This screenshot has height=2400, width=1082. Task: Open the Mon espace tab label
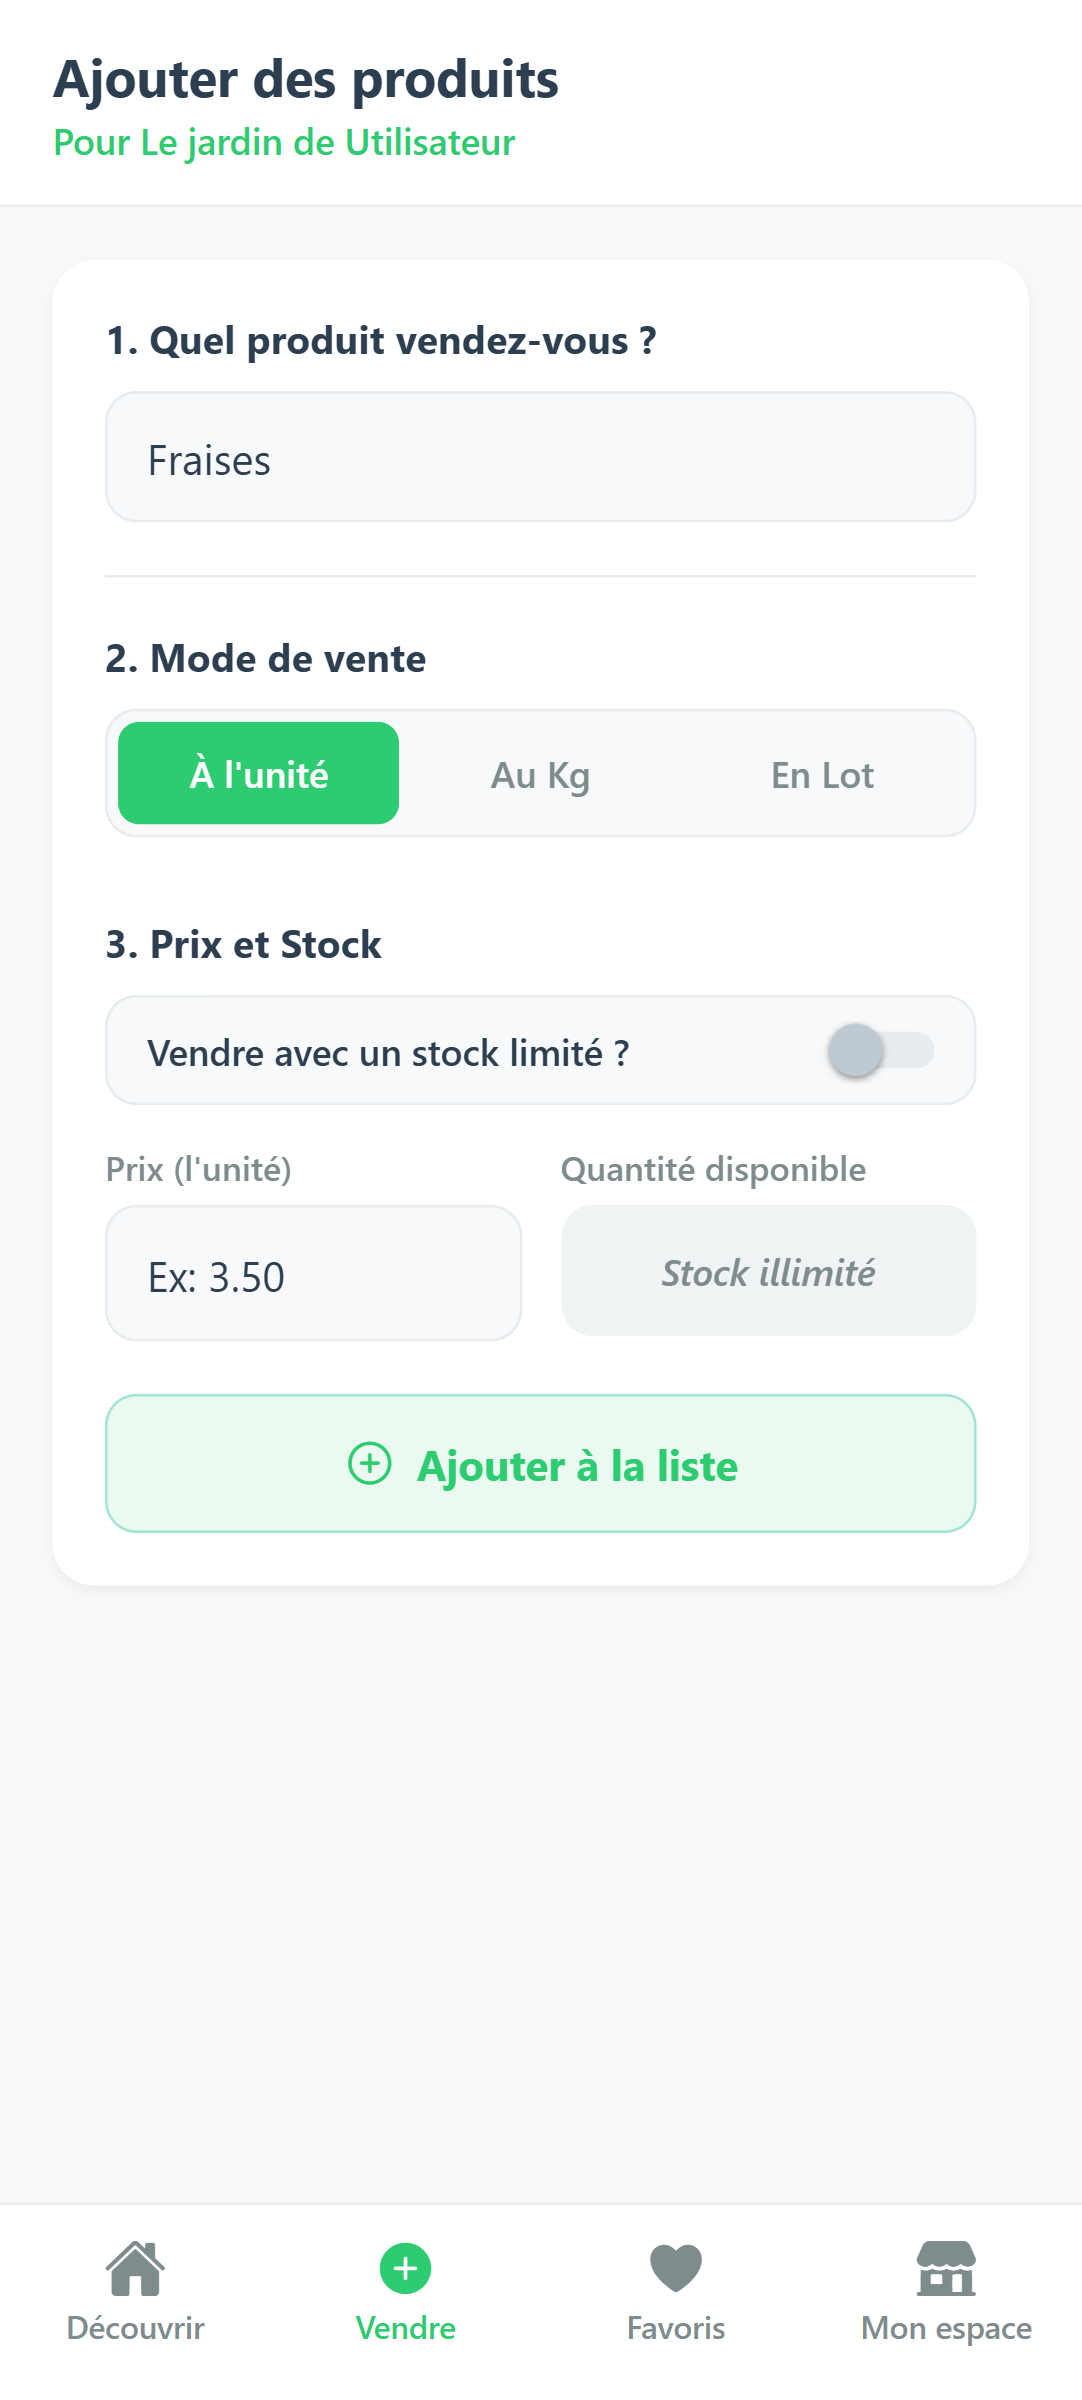coord(946,2328)
